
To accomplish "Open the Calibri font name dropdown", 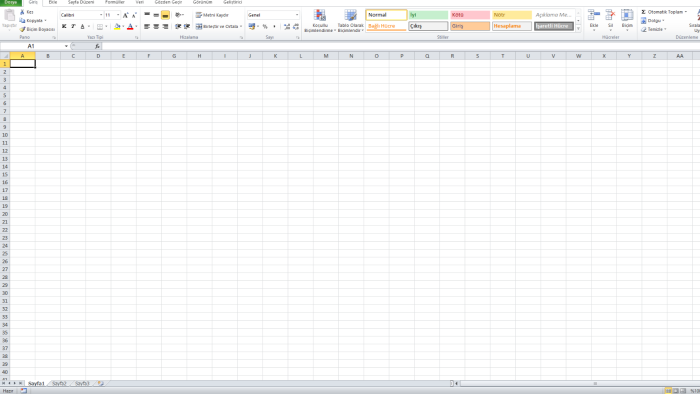I will [101, 15].
